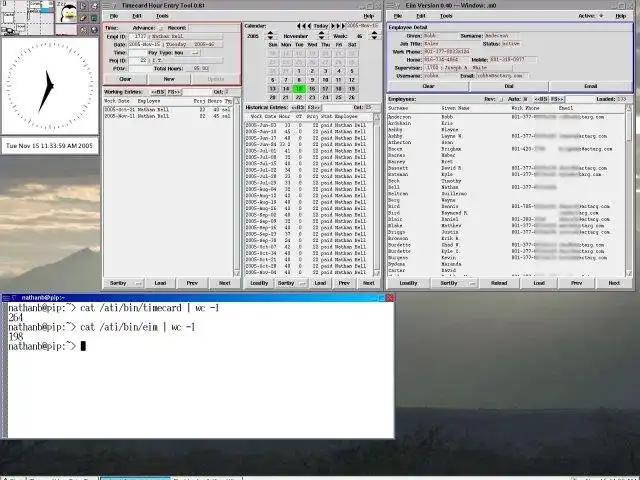The width and height of the screenshot is (640, 480).
Task: Click the year 2005 stepper arrows
Action: [x=270, y=36]
